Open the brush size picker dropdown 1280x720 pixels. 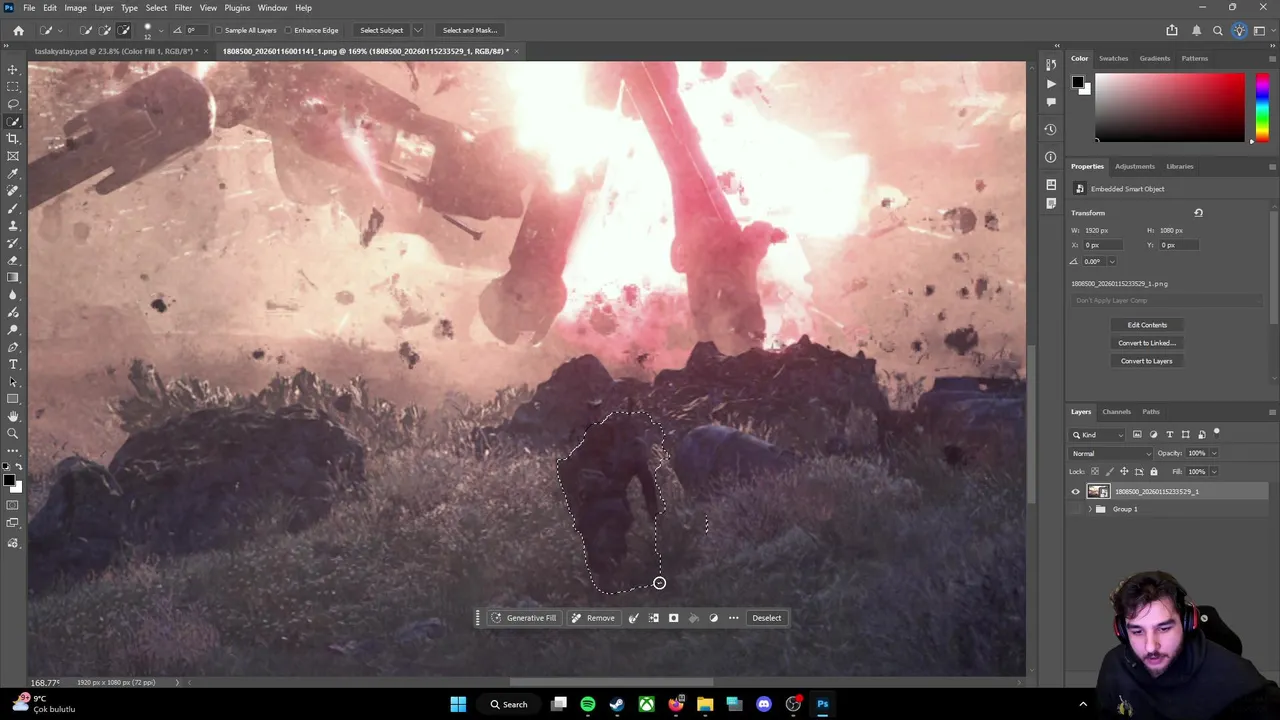pyautogui.click(x=160, y=30)
